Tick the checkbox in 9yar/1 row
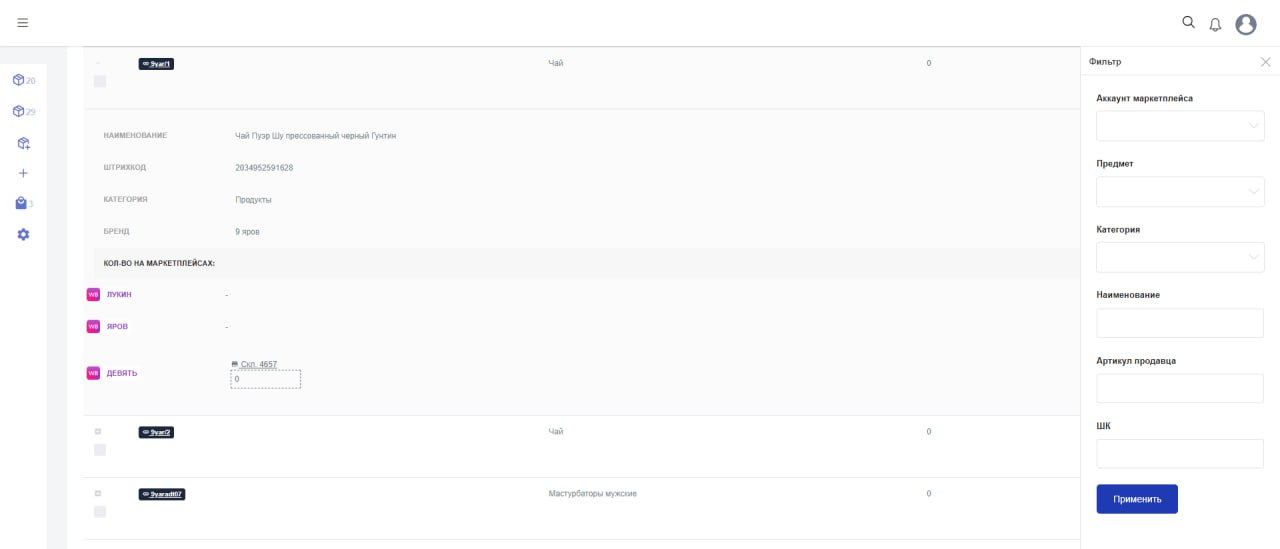Image resolution: width=1280 pixels, height=549 pixels. pos(100,81)
